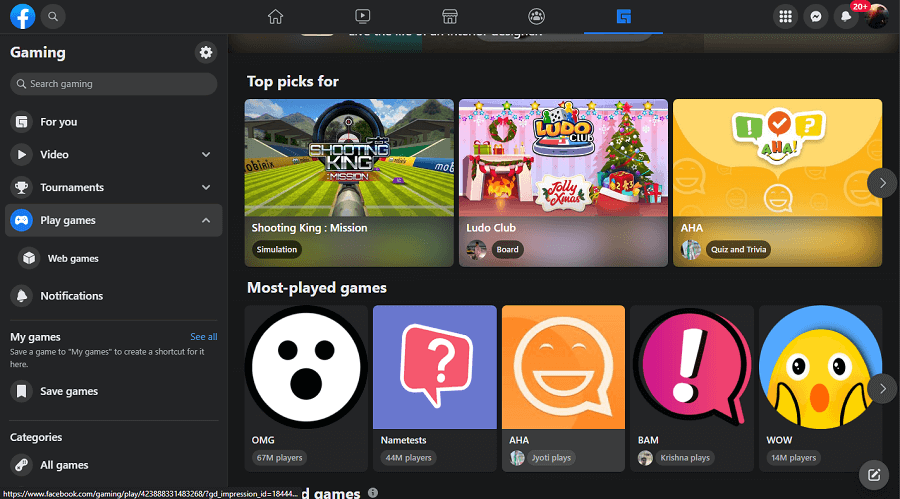Click the Quiz and Trivia tag

738,249
